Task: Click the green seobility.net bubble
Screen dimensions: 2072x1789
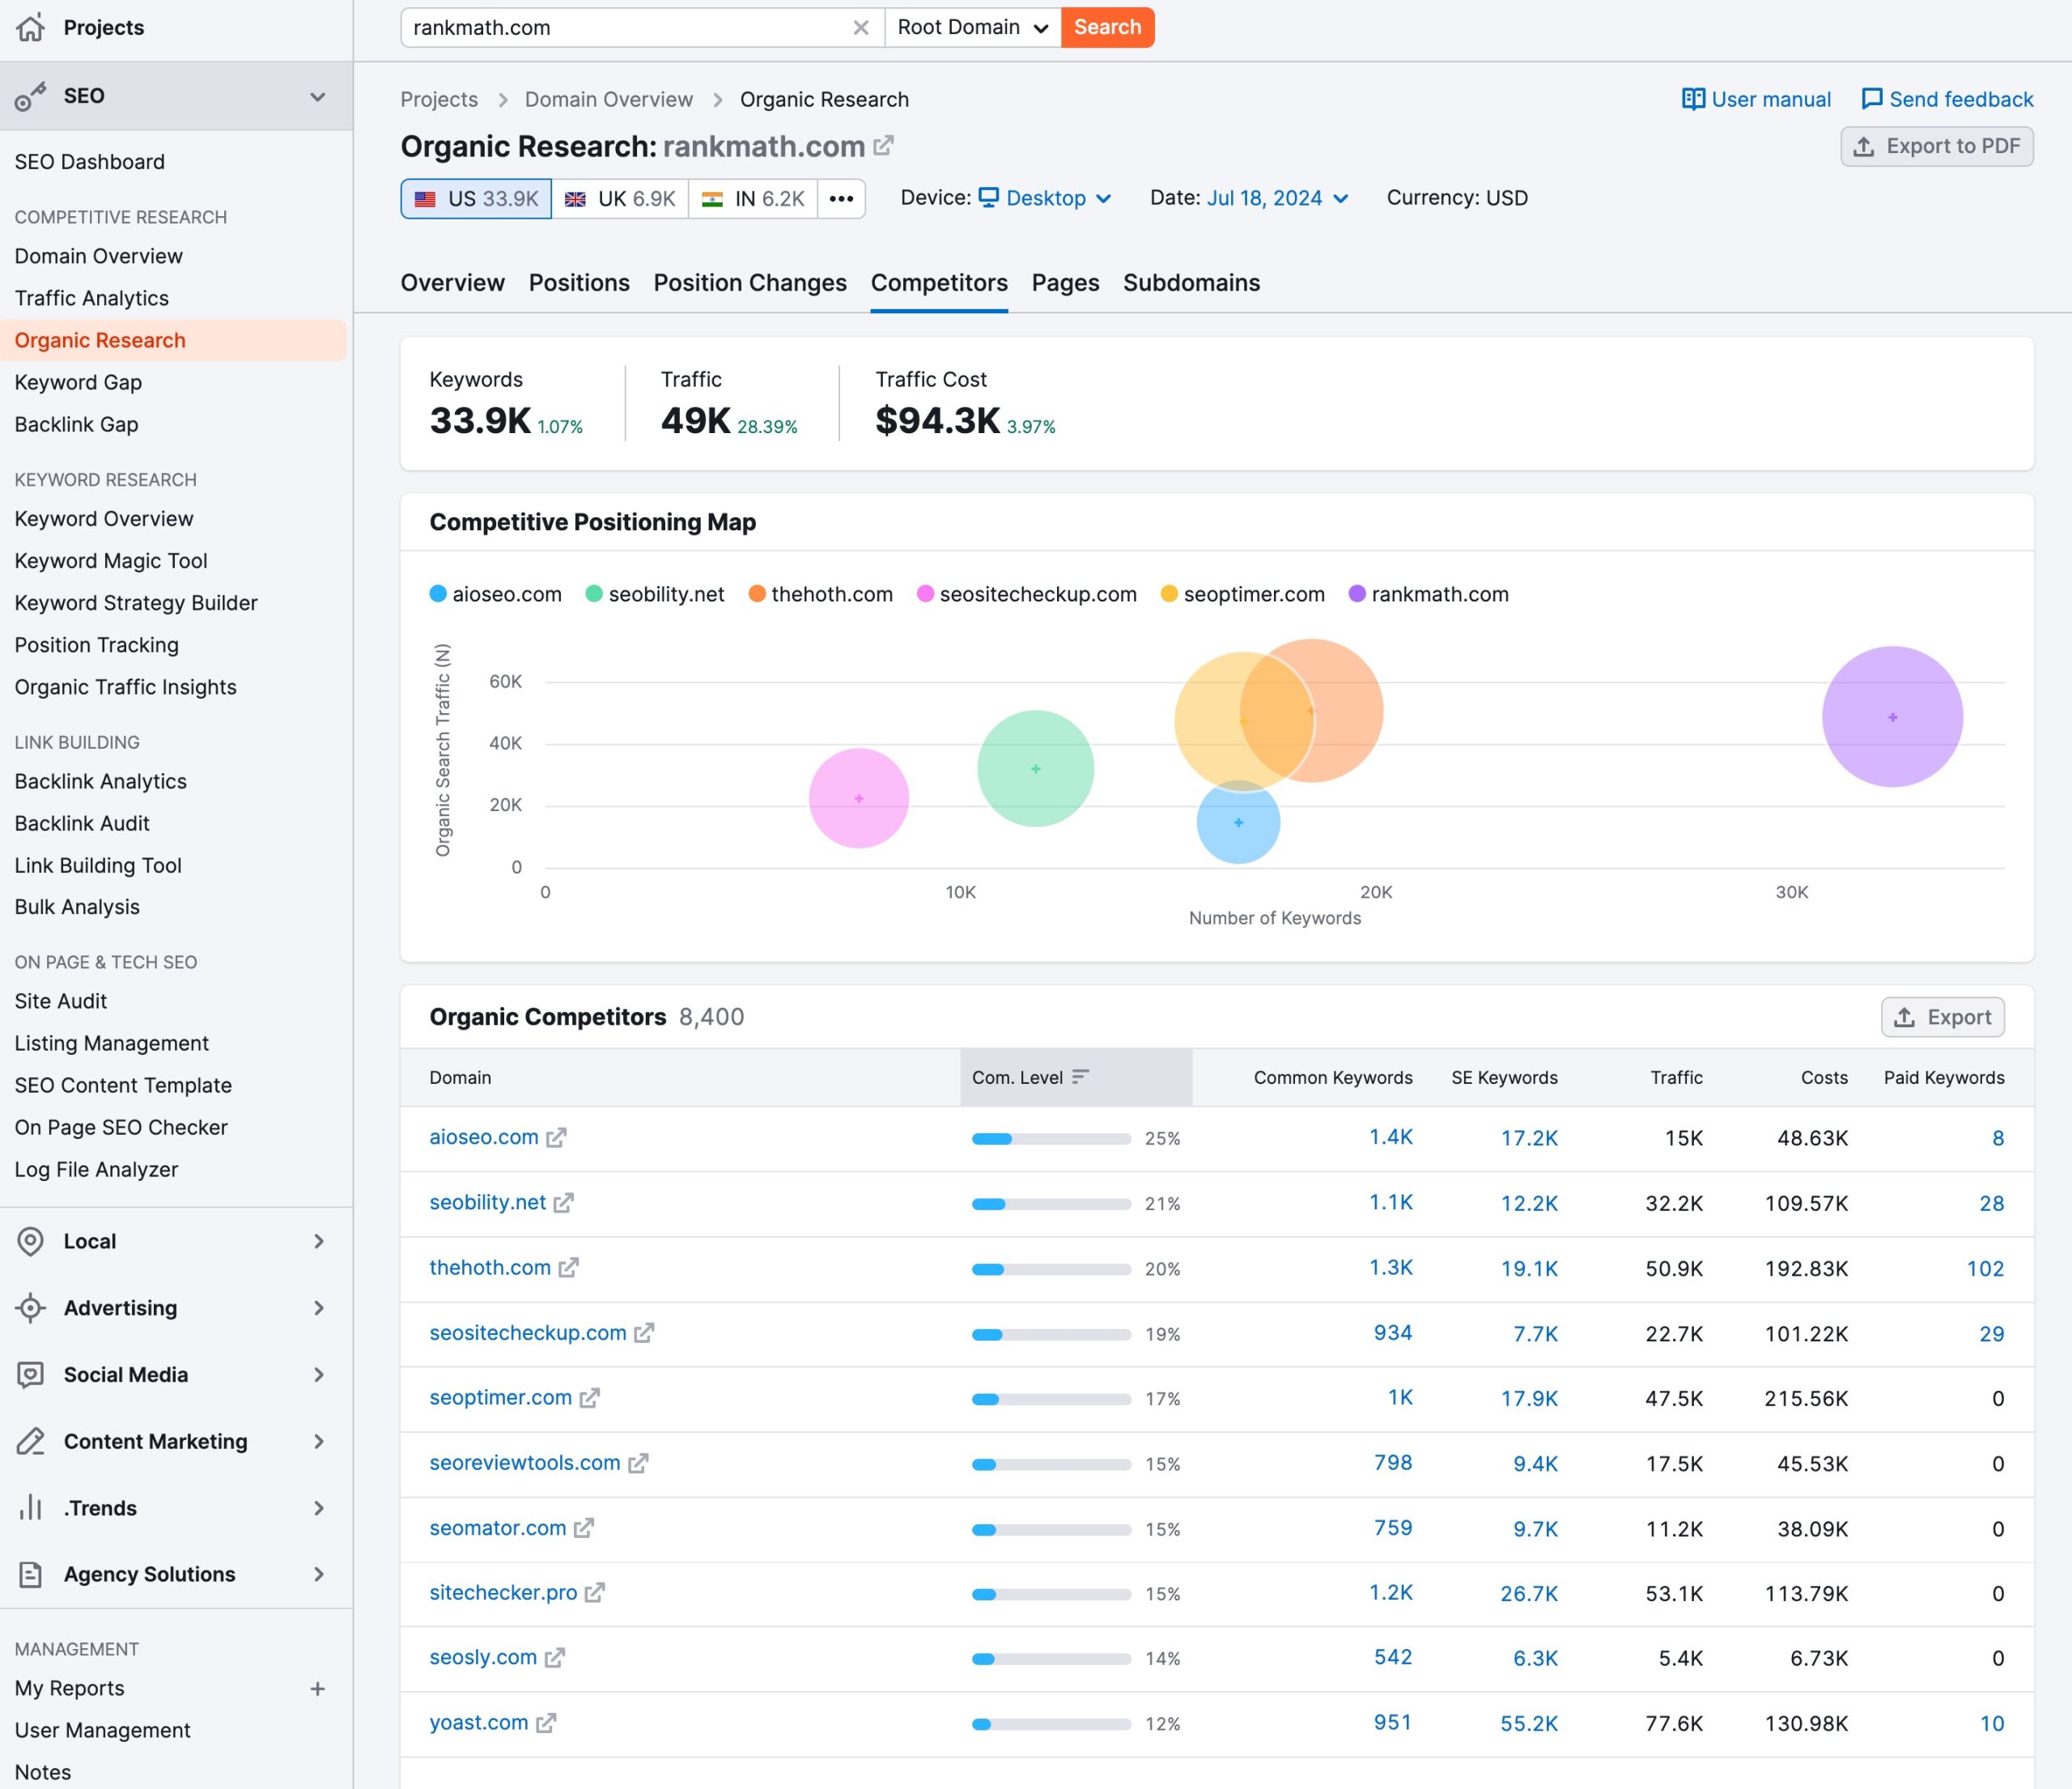Action: tap(1035, 768)
